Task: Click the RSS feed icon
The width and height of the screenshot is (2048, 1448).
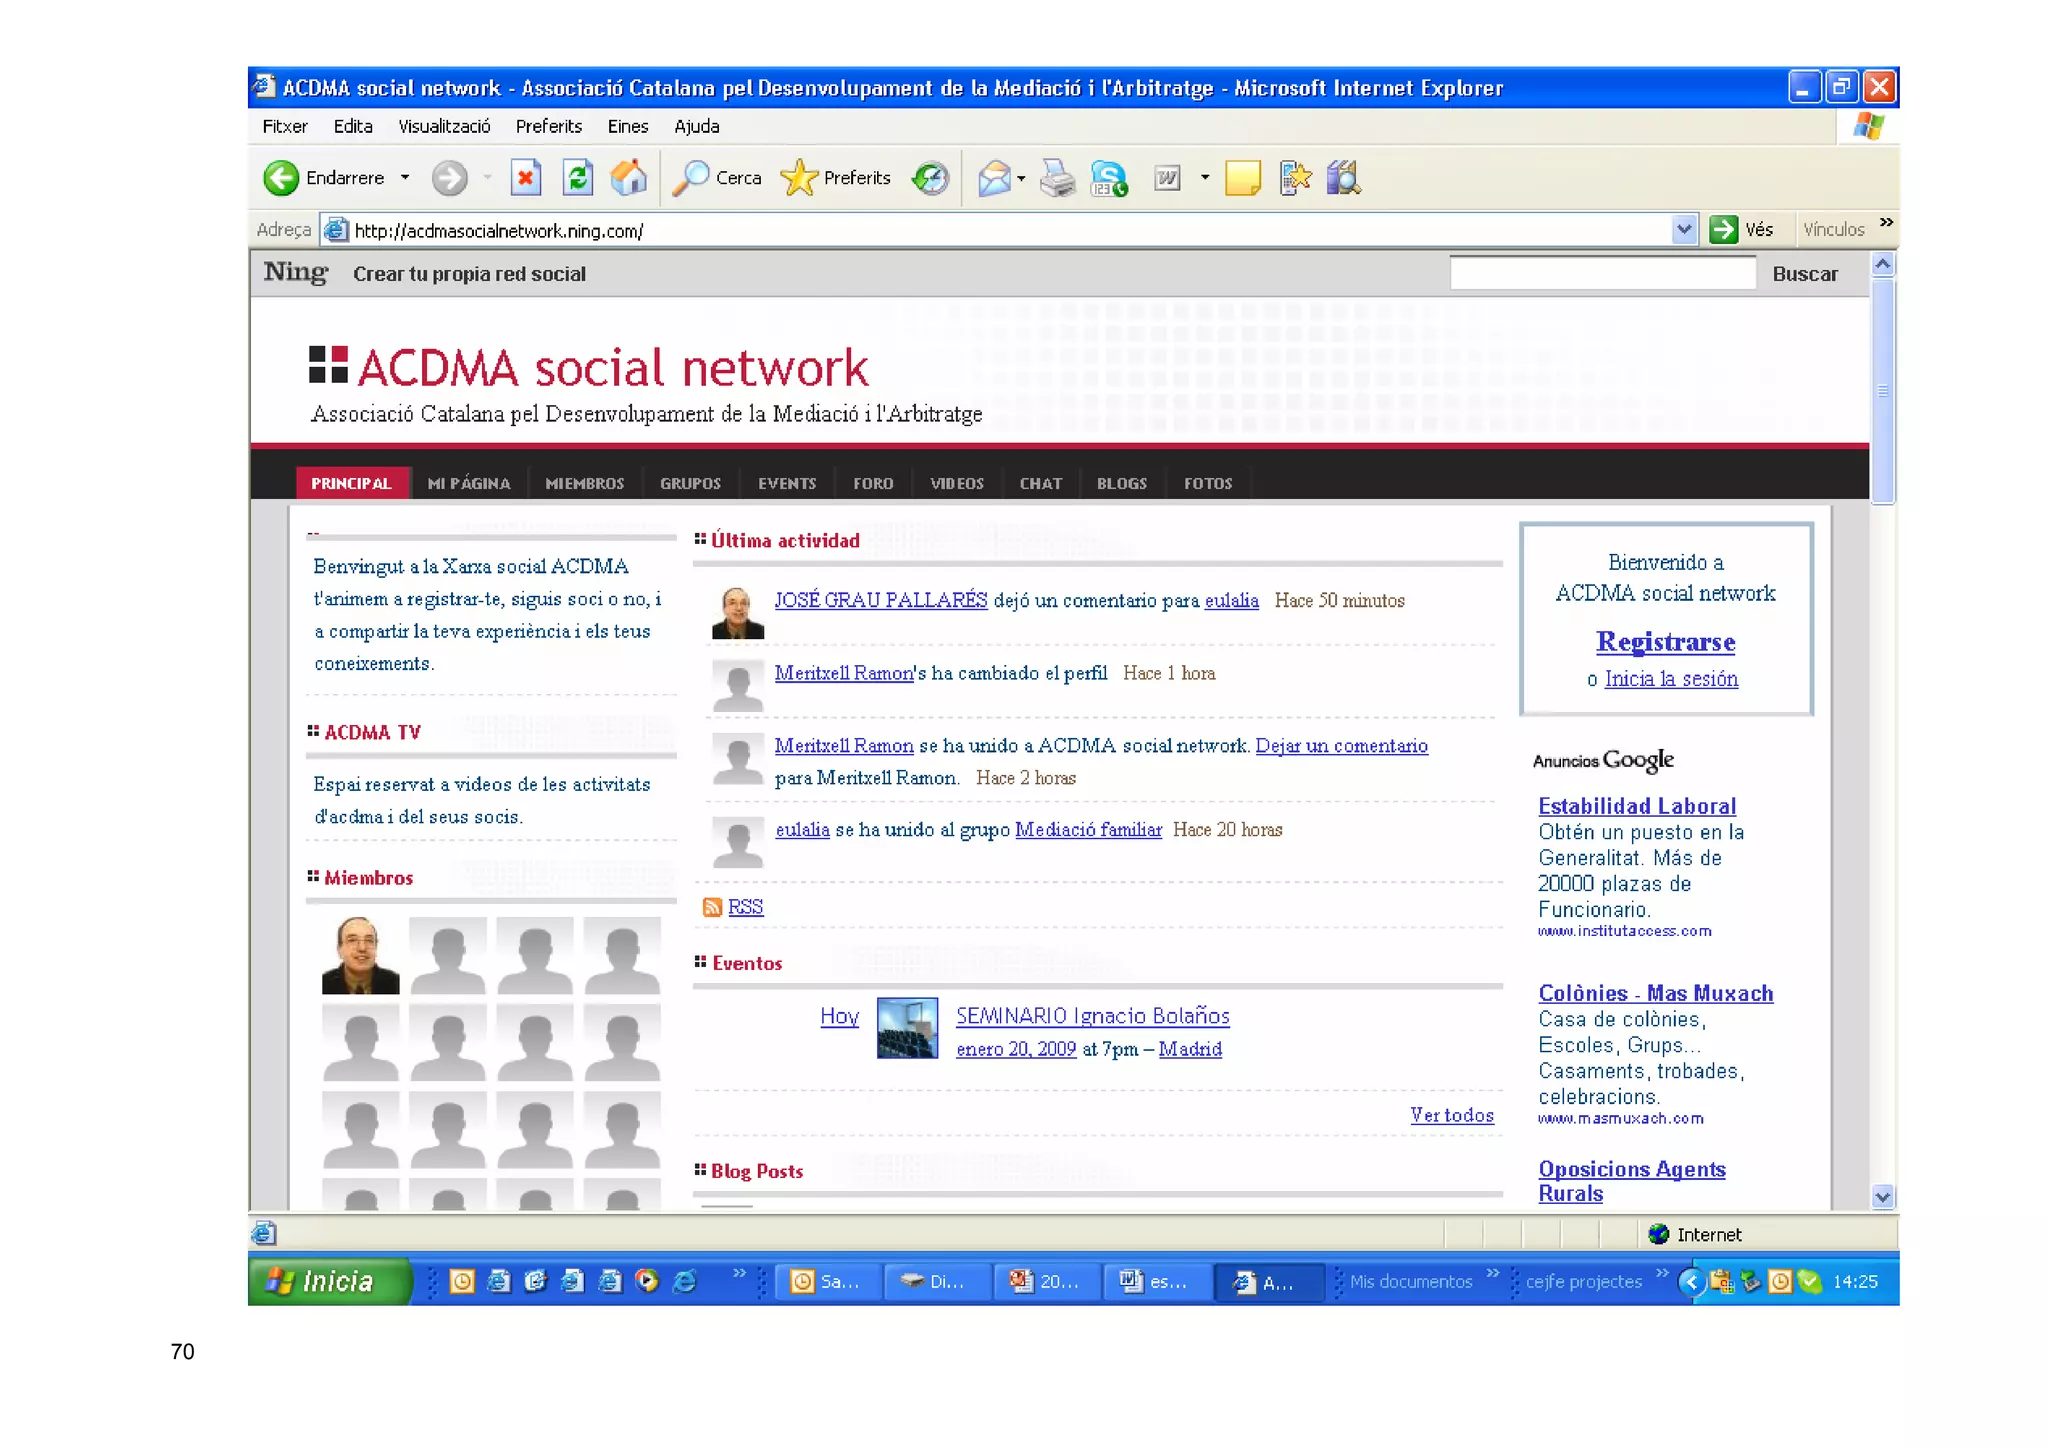Action: coord(712,907)
